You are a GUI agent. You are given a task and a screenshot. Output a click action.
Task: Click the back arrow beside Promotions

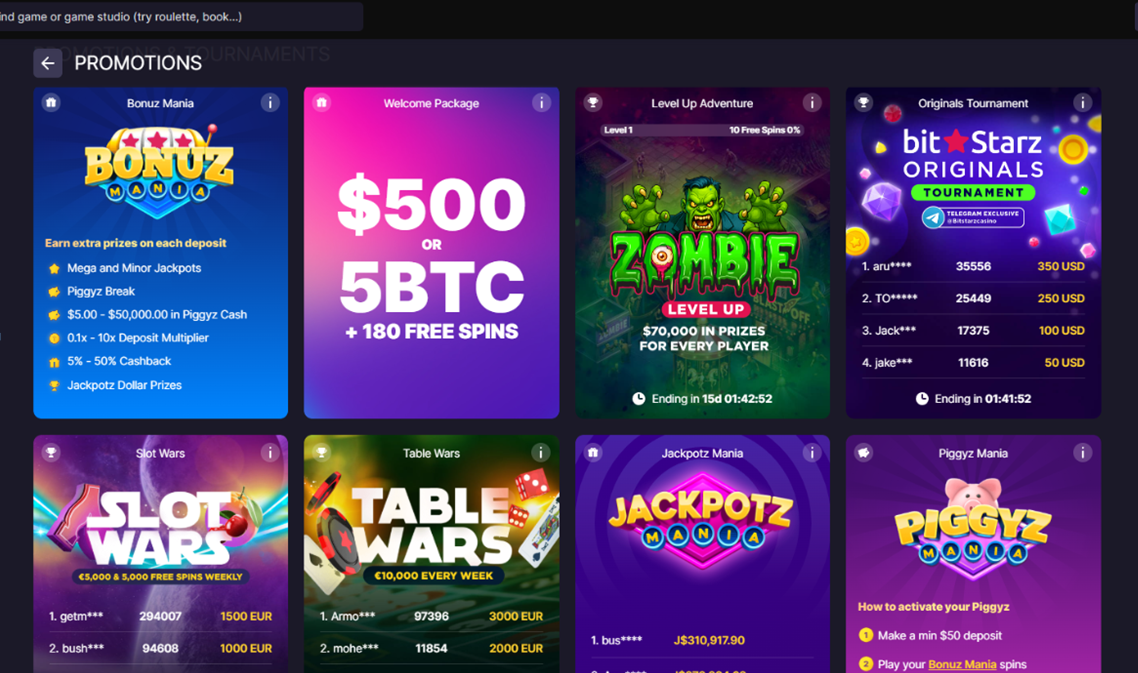pyautogui.click(x=47, y=63)
